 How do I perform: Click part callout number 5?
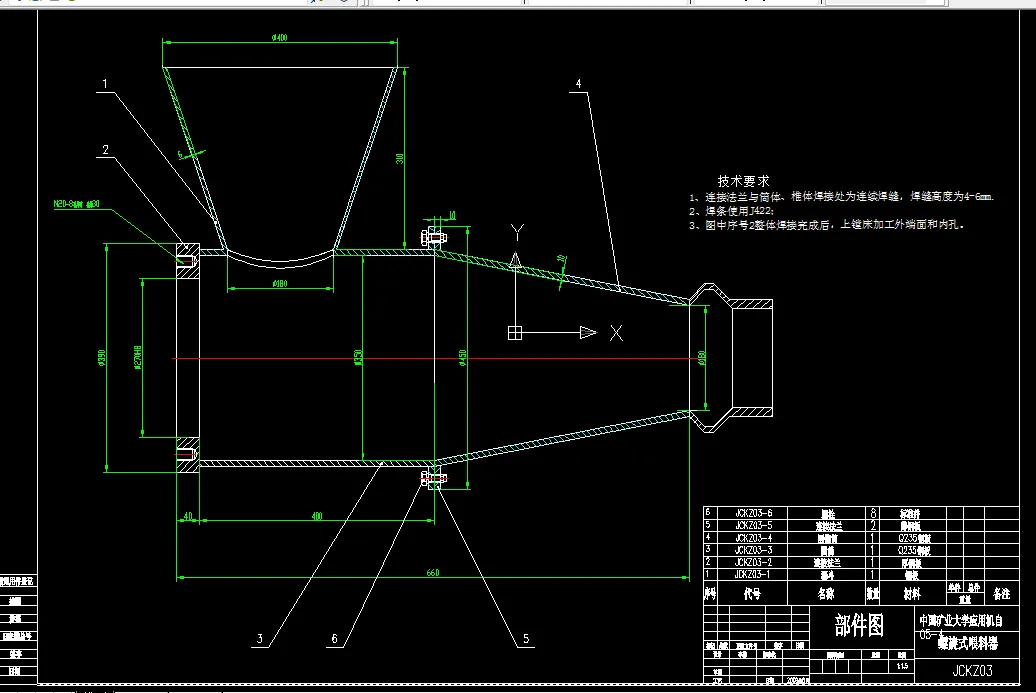(526, 639)
